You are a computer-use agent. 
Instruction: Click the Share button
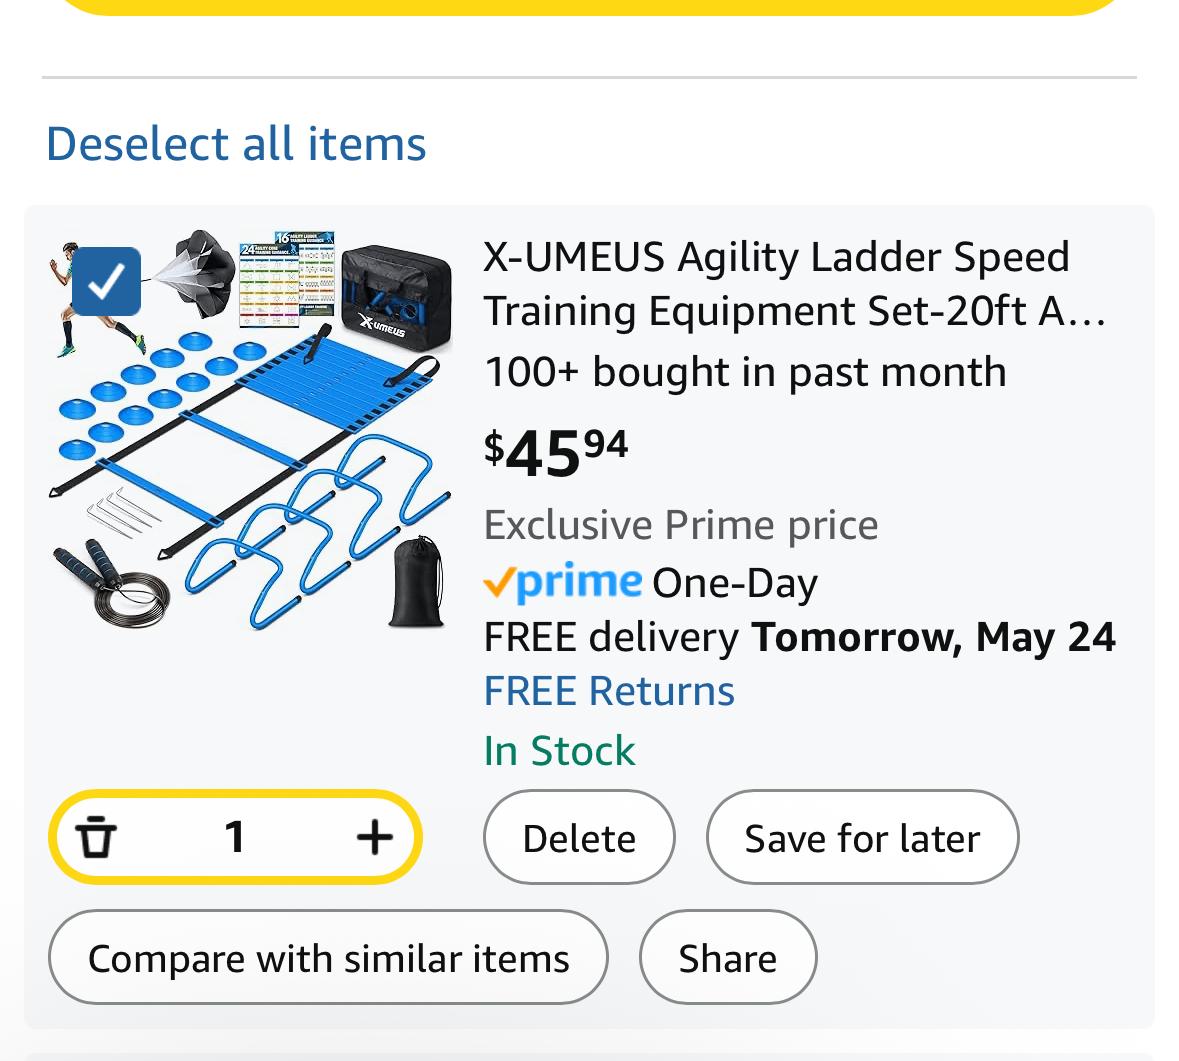(728, 957)
